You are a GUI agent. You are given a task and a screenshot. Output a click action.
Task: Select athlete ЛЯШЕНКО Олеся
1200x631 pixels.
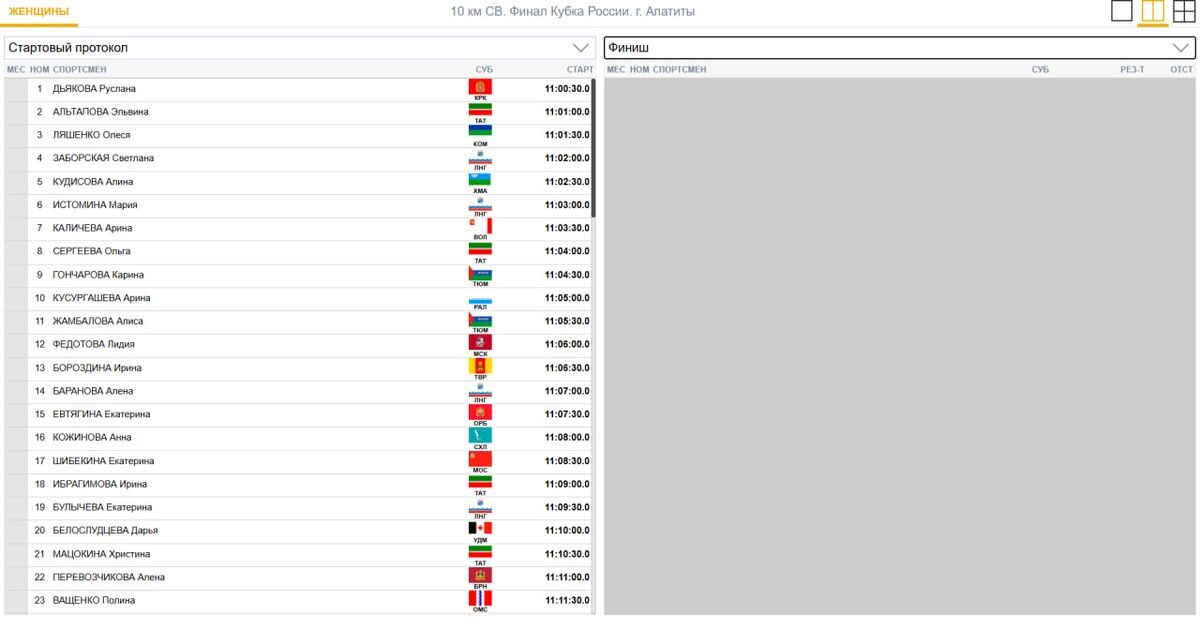coord(91,135)
